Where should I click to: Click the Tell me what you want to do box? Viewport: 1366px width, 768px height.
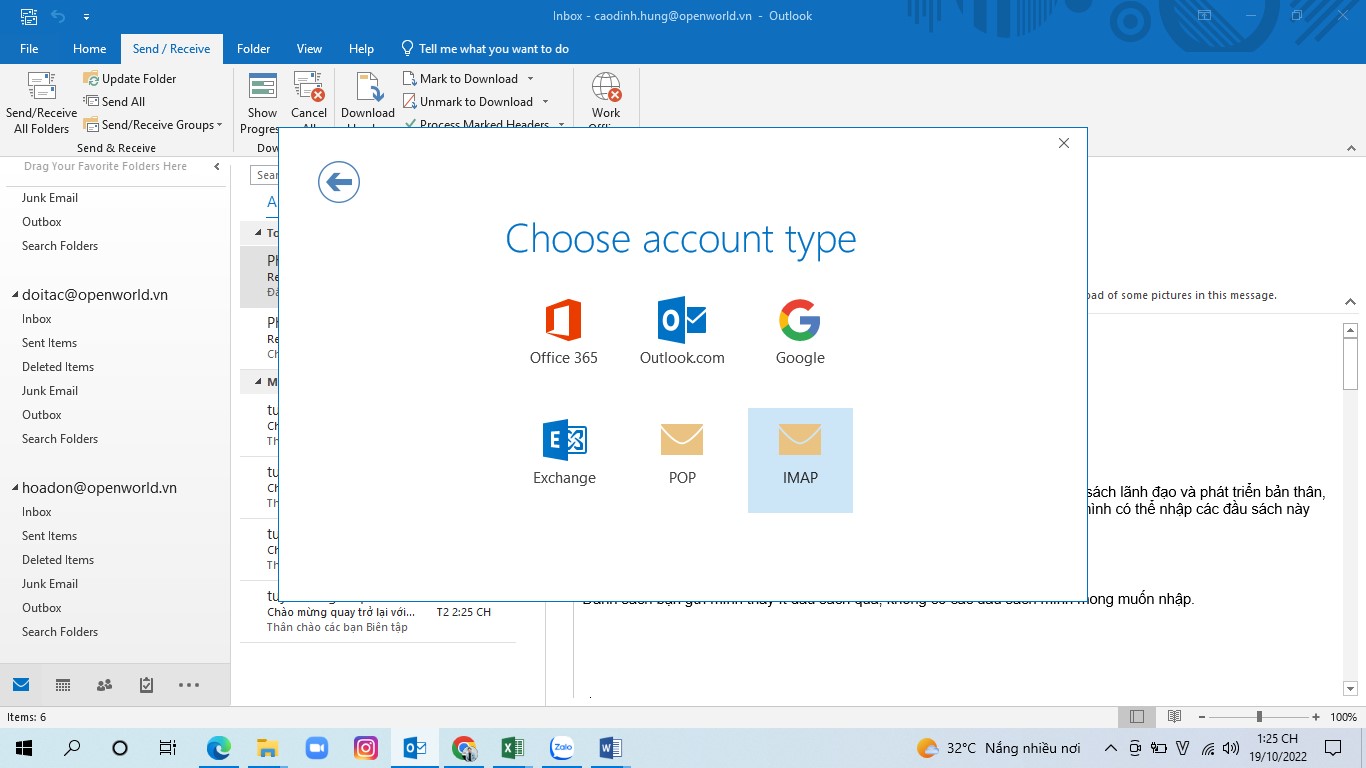485,48
